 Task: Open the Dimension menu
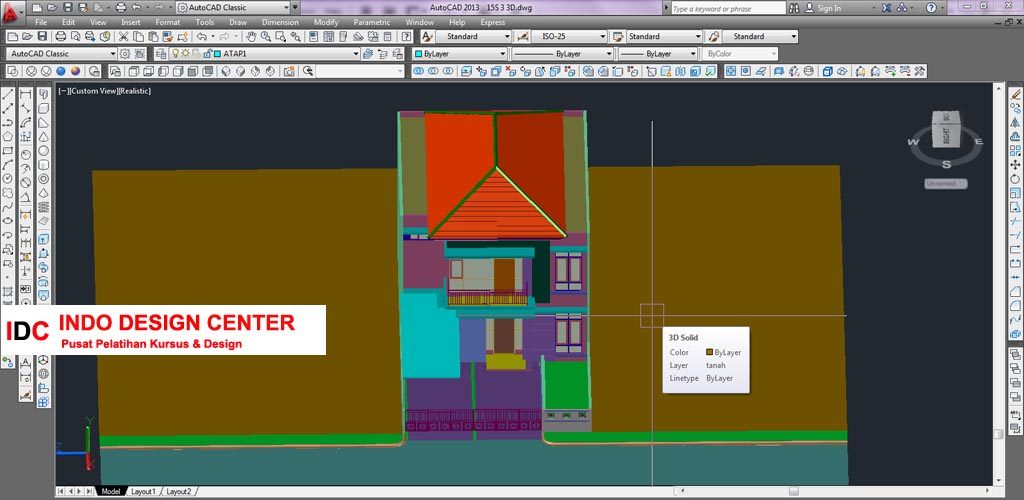click(280, 22)
